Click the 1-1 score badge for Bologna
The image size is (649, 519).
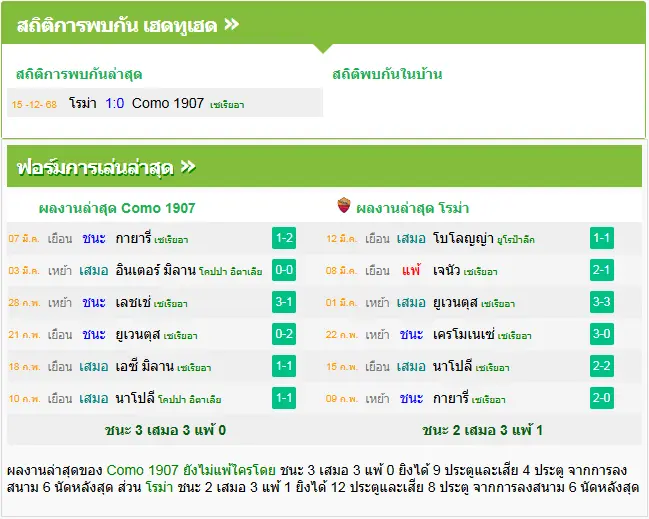(x=602, y=238)
